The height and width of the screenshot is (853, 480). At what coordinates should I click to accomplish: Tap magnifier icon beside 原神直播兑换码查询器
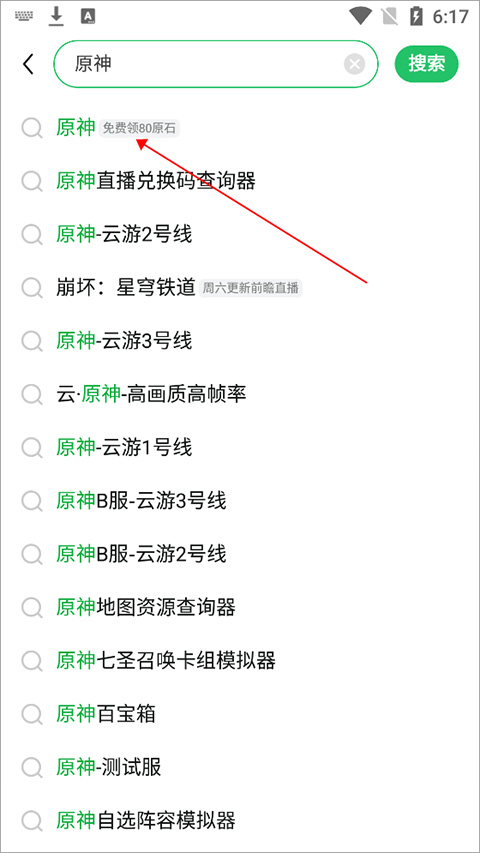click(32, 182)
